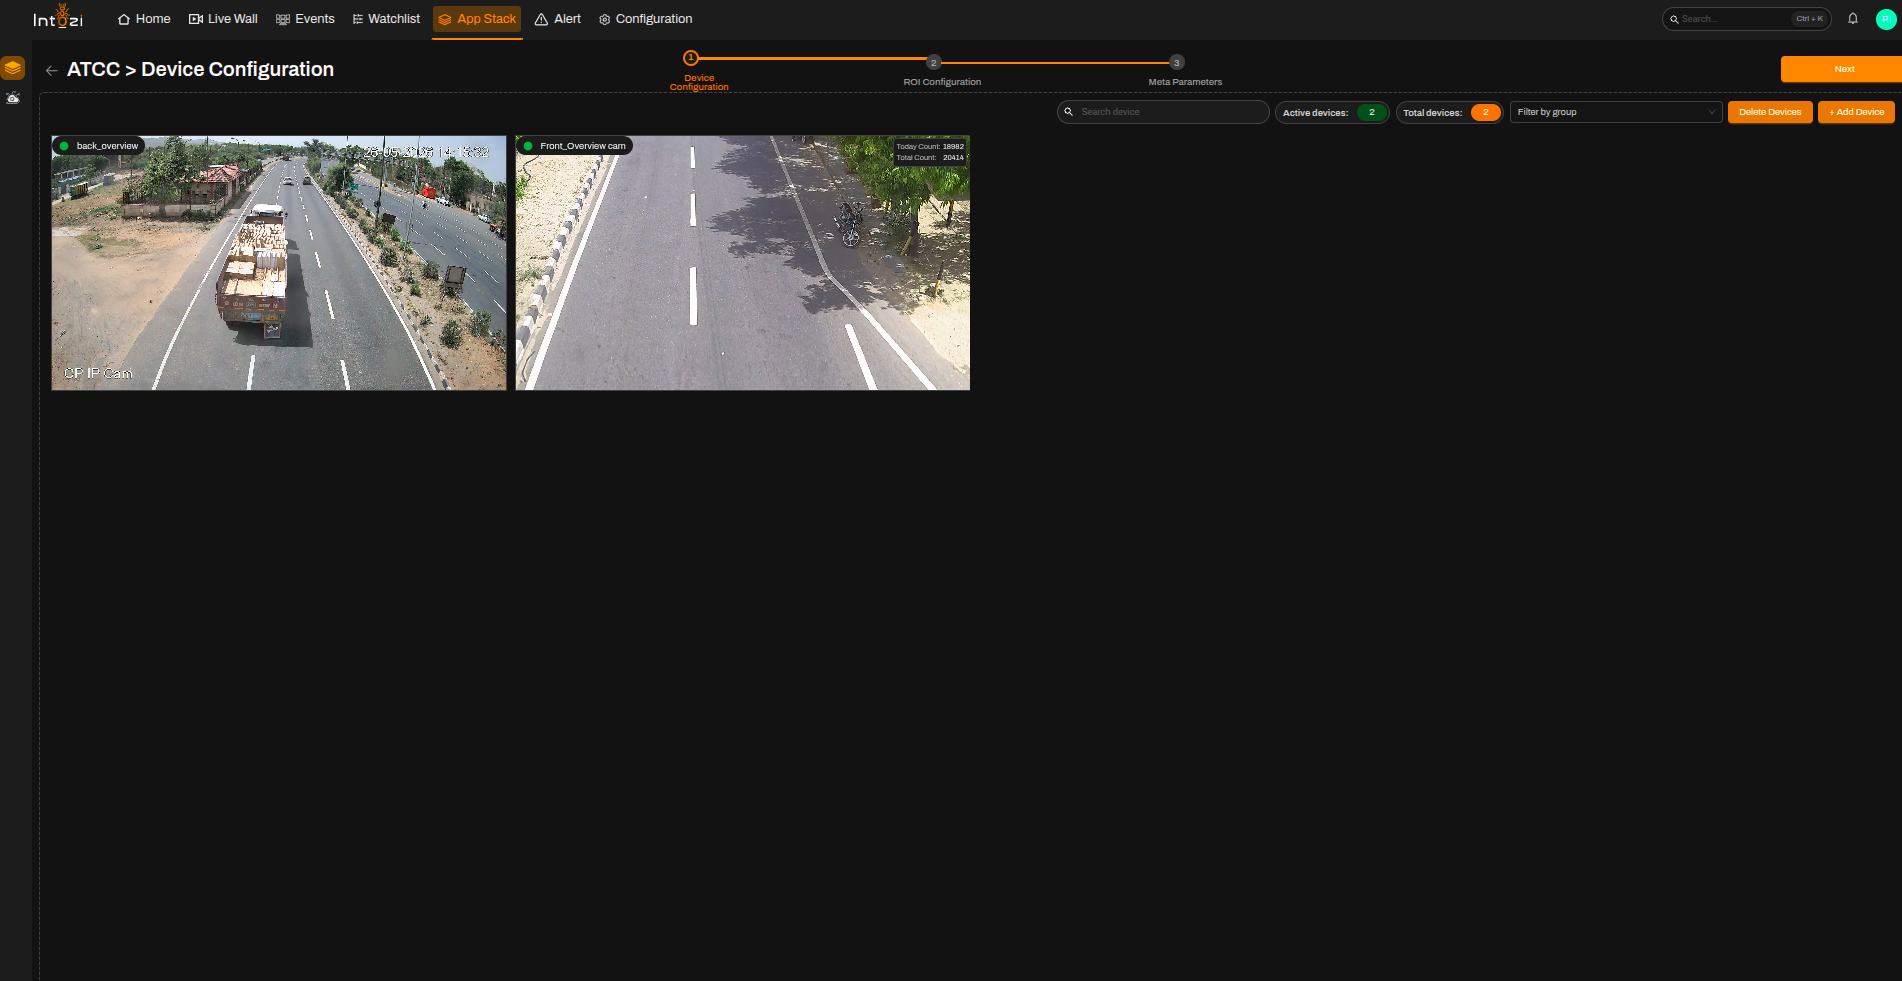
Task: Go back using the arrow beside ATCC
Action: click(52, 70)
